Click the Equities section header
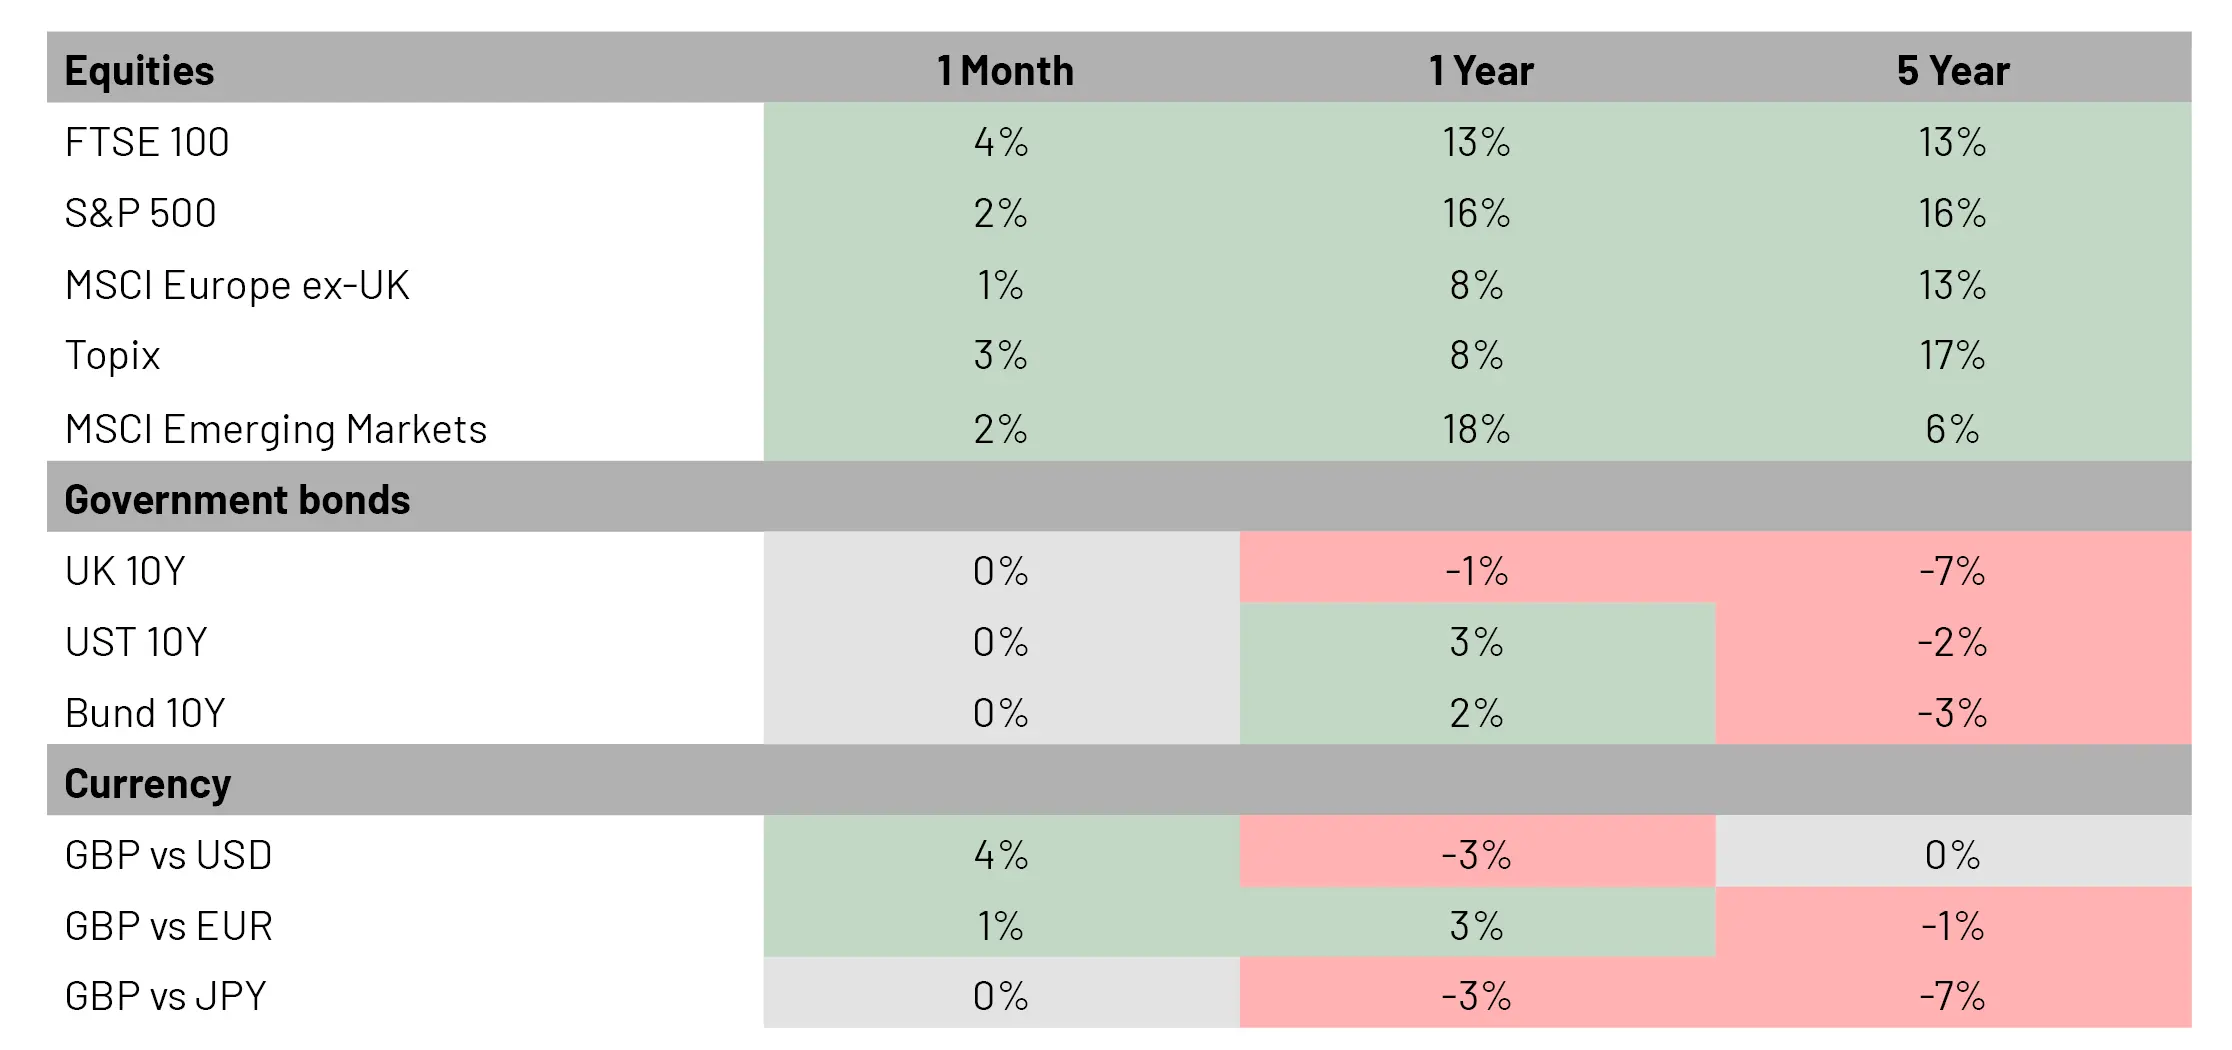Screen dimensions: 2232x1050 tap(139, 71)
